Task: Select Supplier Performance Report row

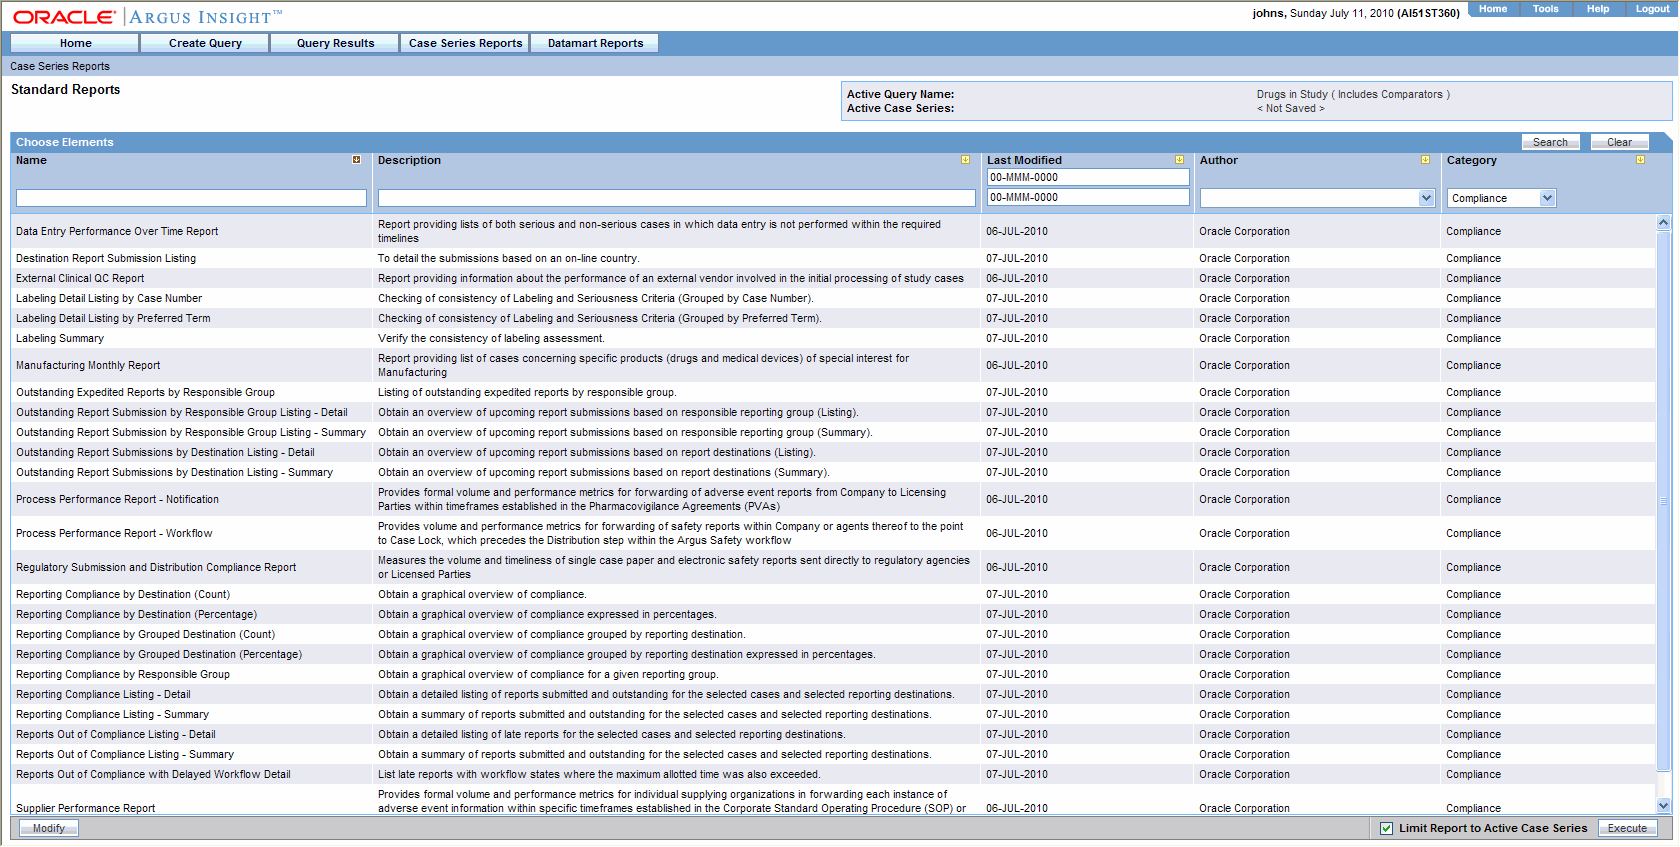Action: [834, 800]
